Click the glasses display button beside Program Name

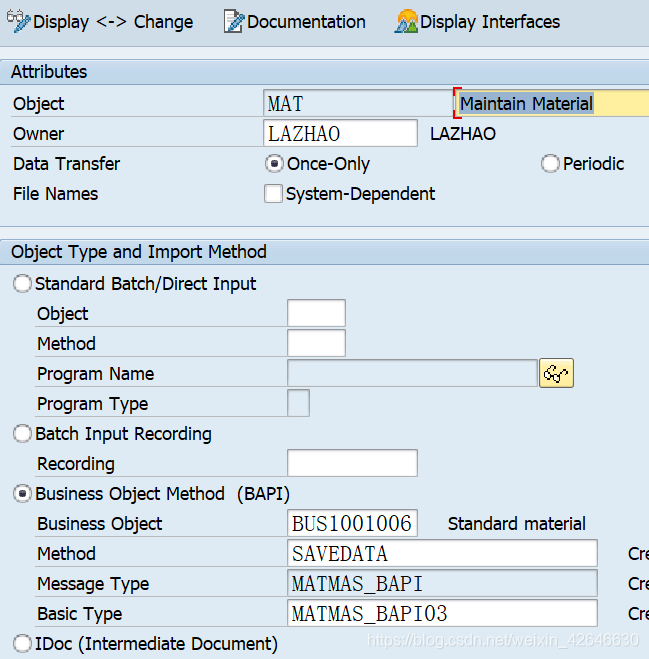pyautogui.click(x=556, y=373)
